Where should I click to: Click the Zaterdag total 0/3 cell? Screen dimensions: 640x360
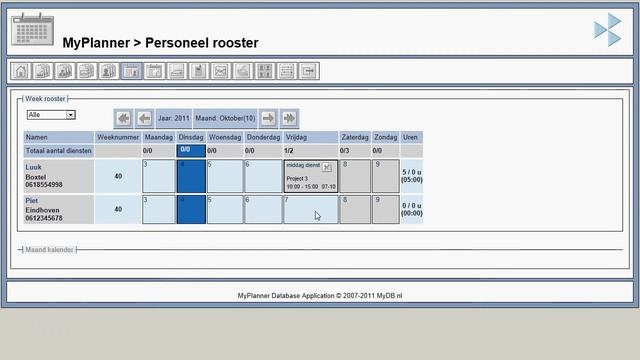(355, 151)
